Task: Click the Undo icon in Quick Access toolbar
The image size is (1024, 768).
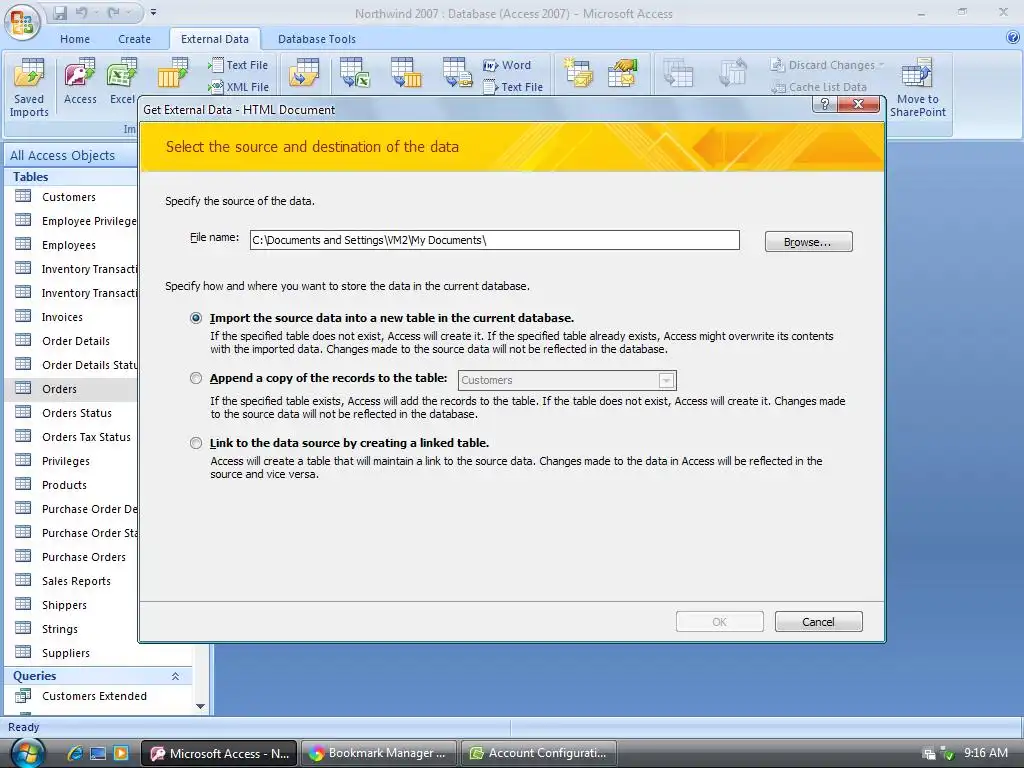Action: (82, 12)
